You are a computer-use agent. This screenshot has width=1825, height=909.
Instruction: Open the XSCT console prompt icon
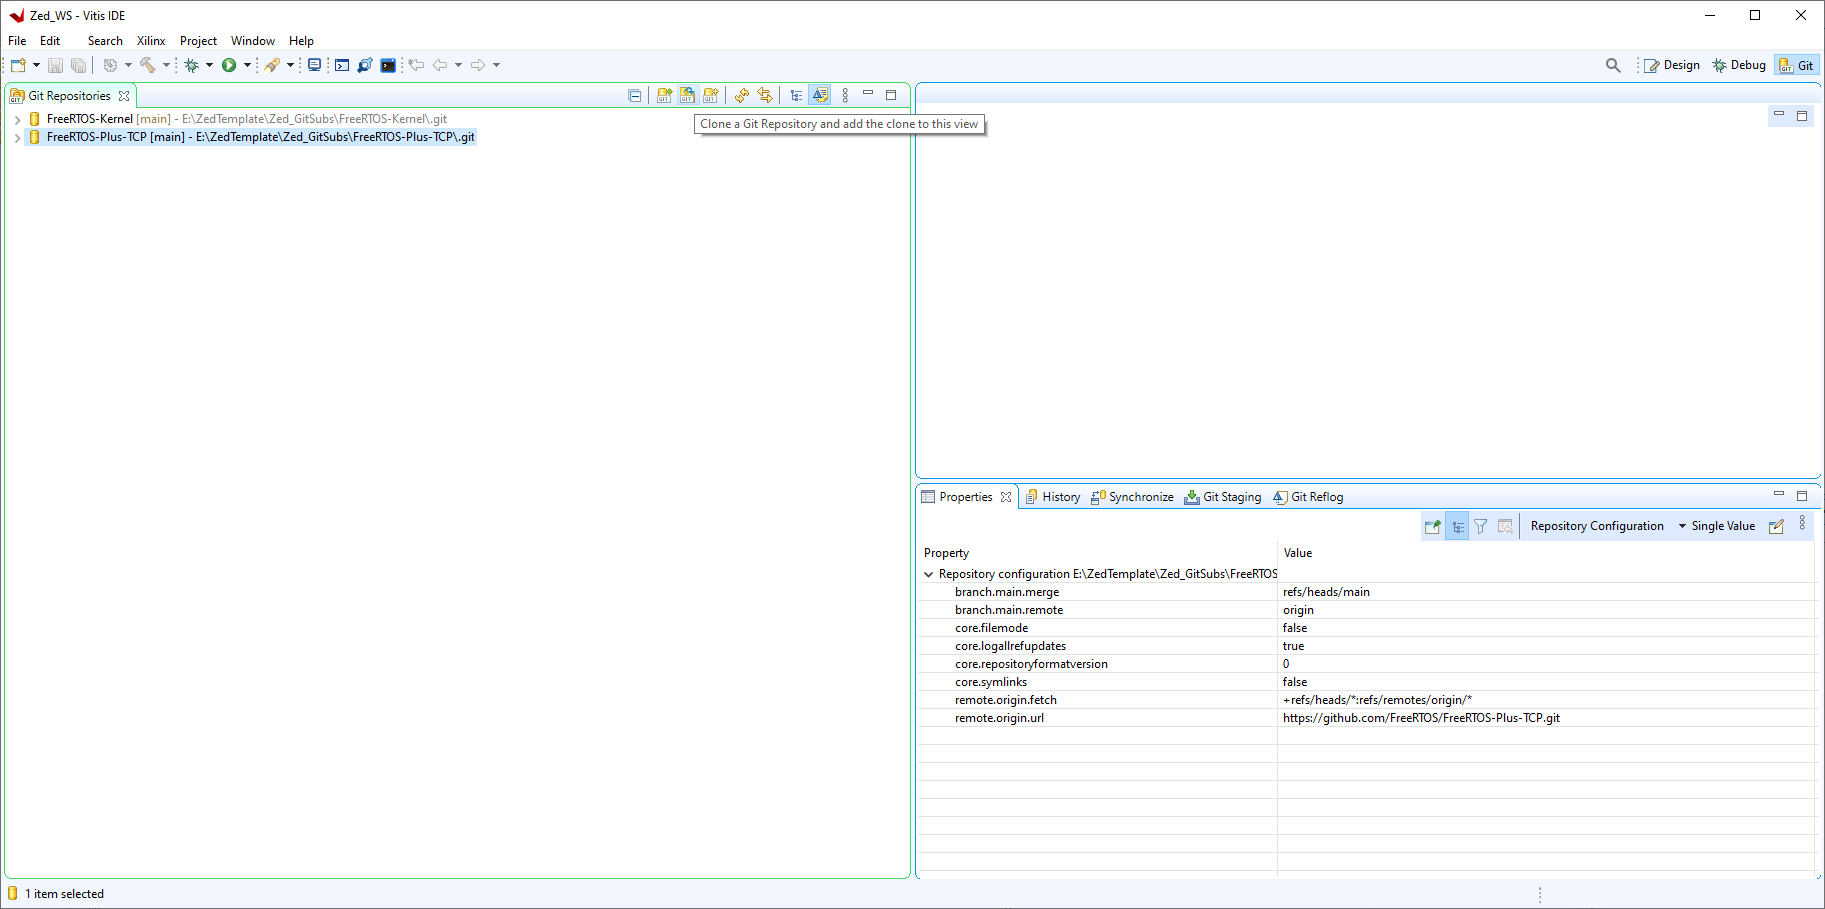[x=342, y=65]
